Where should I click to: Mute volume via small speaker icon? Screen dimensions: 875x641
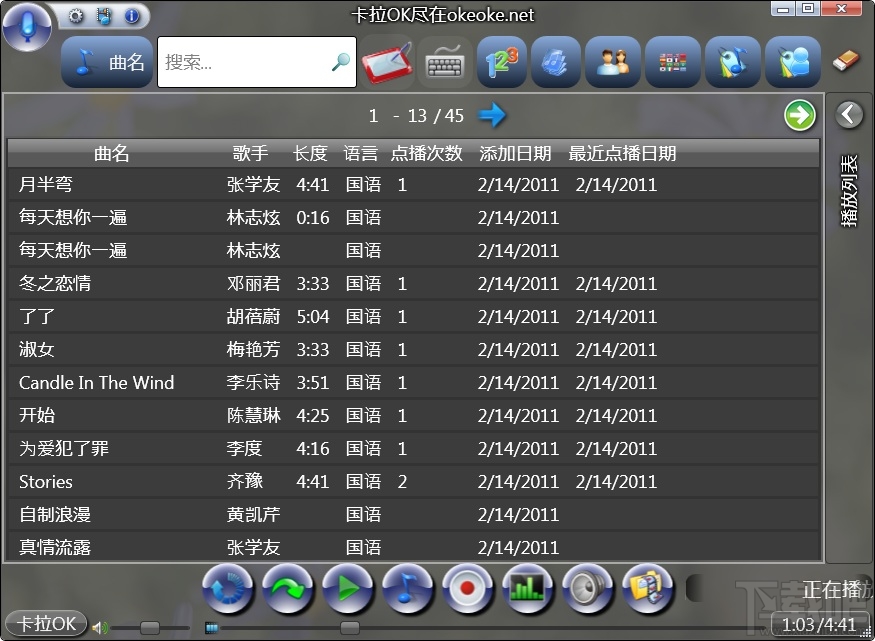(99, 628)
